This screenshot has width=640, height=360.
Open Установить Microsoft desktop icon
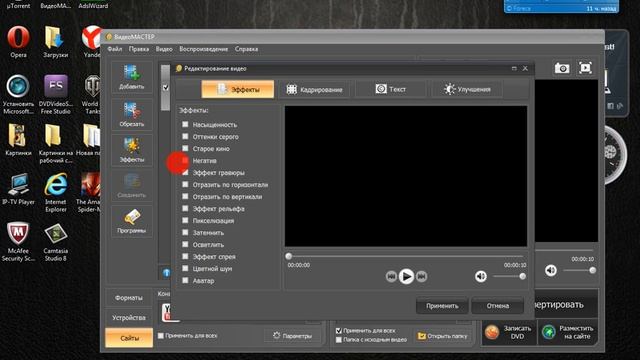pyautogui.click(x=18, y=94)
